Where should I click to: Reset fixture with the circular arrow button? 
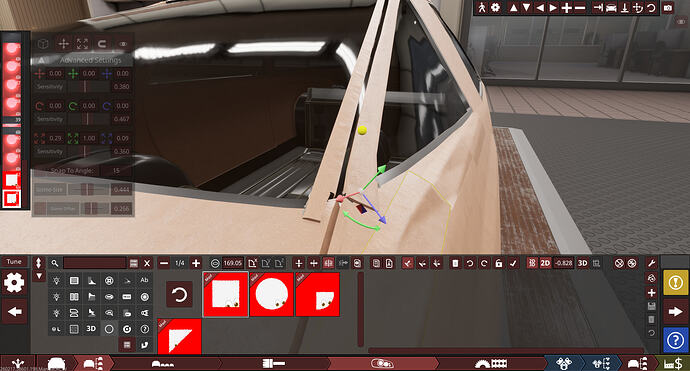pos(179,294)
